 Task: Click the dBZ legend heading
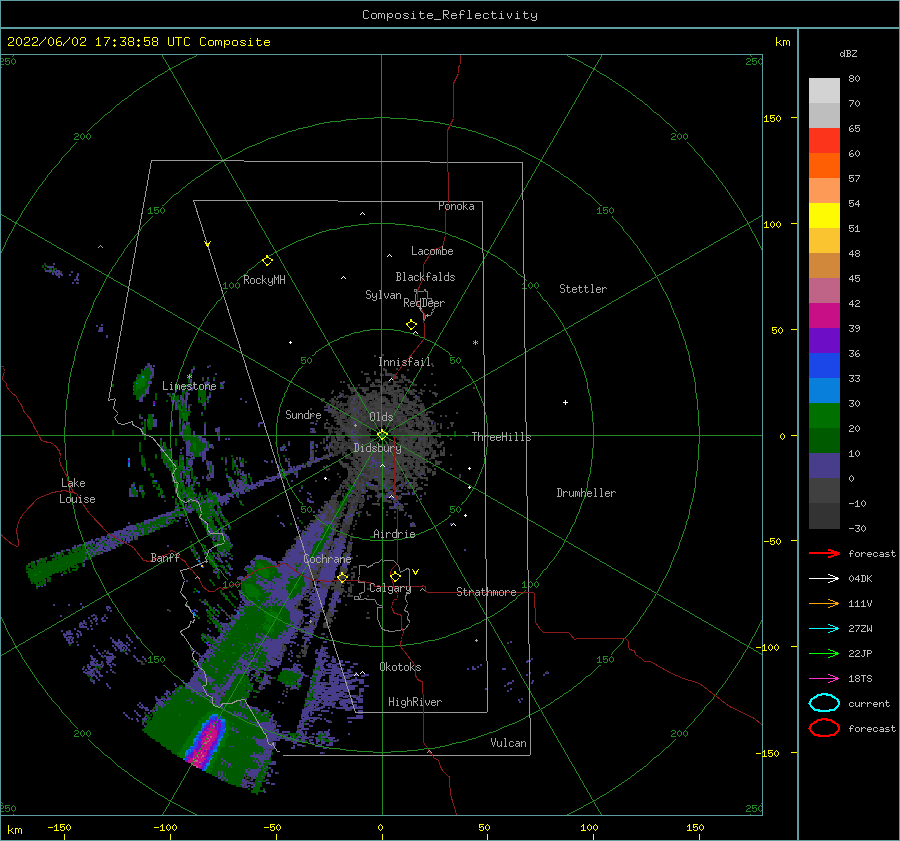pos(848,53)
